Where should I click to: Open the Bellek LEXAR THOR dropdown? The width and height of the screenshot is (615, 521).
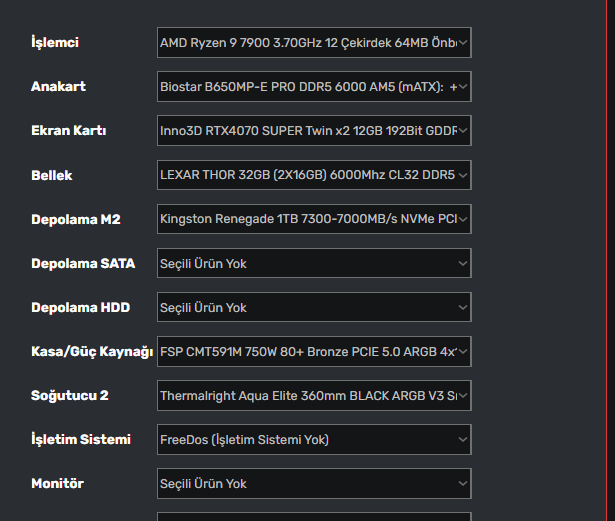pos(313,175)
